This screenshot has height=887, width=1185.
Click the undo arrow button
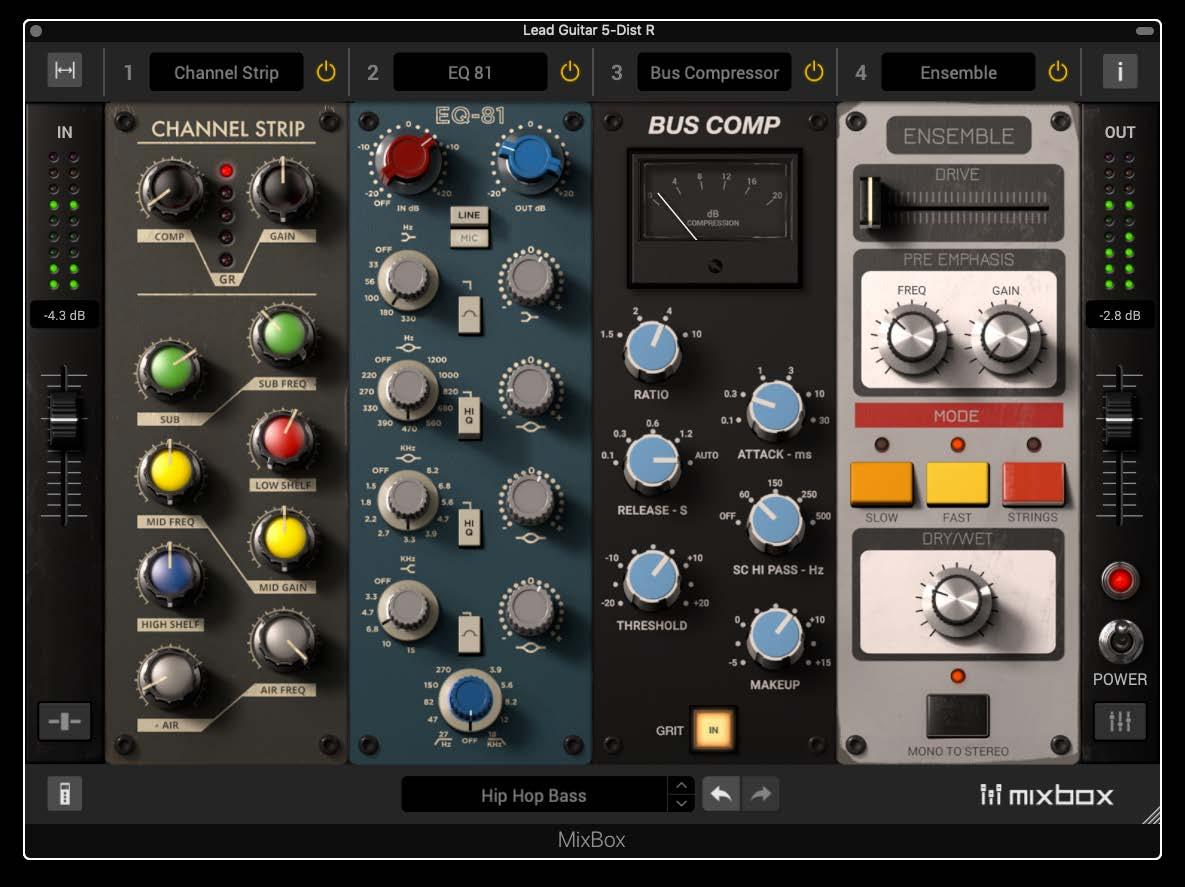[x=721, y=794]
